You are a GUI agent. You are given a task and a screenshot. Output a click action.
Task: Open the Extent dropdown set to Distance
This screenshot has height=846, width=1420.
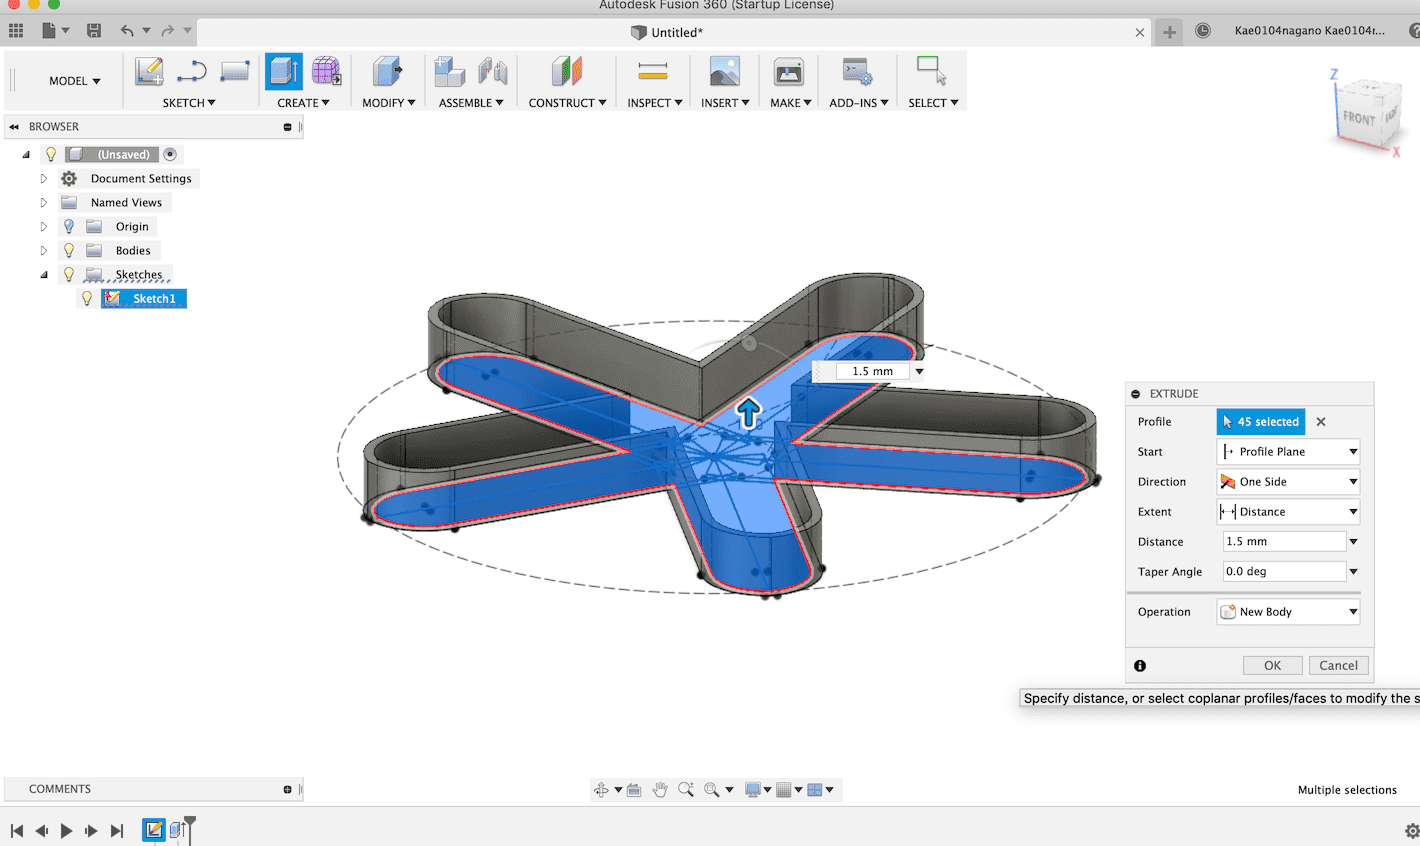(1288, 512)
